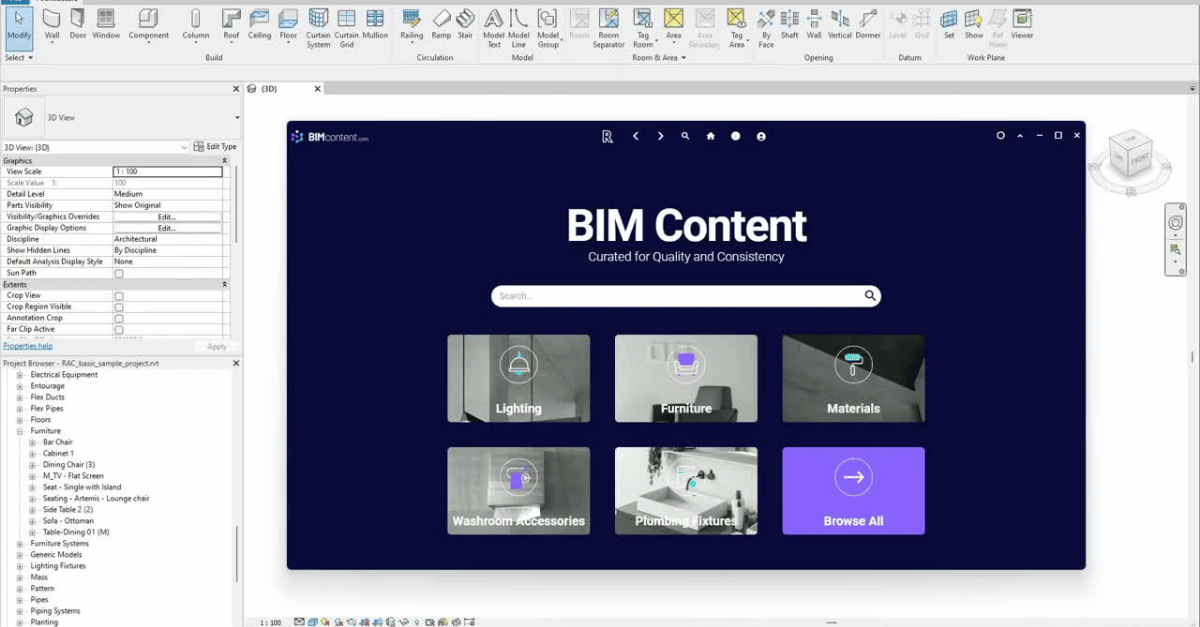The image size is (1200, 627).
Task: Open the Materials category card
Action: (853, 378)
